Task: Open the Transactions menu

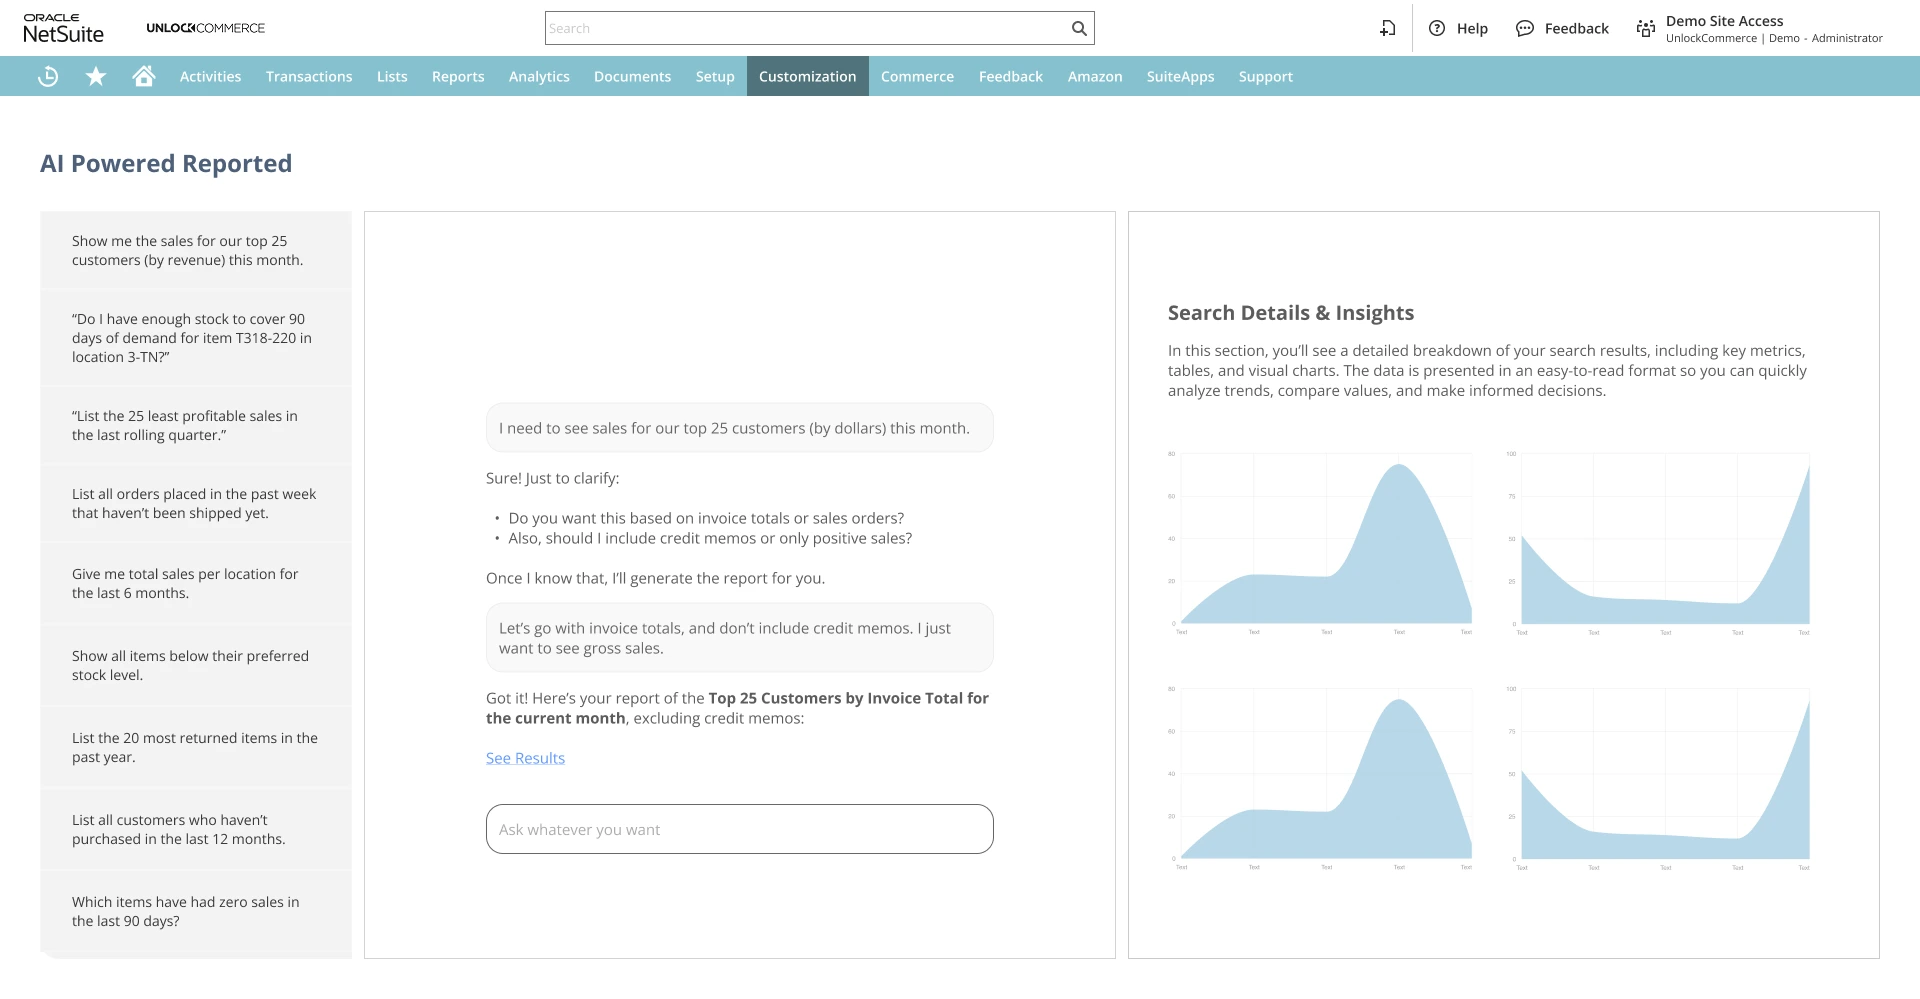Action: 309,77
